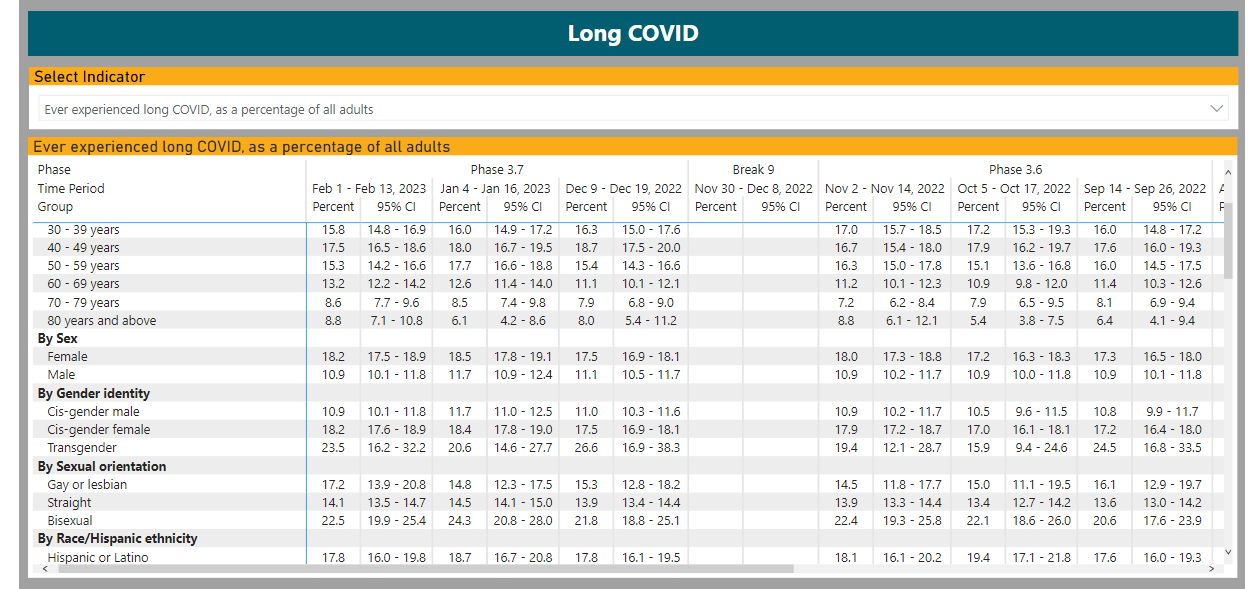Viewport: 1255px width, 589px height.
Task: Select the 60 - 69 years row label
Action: pos(83,284)
